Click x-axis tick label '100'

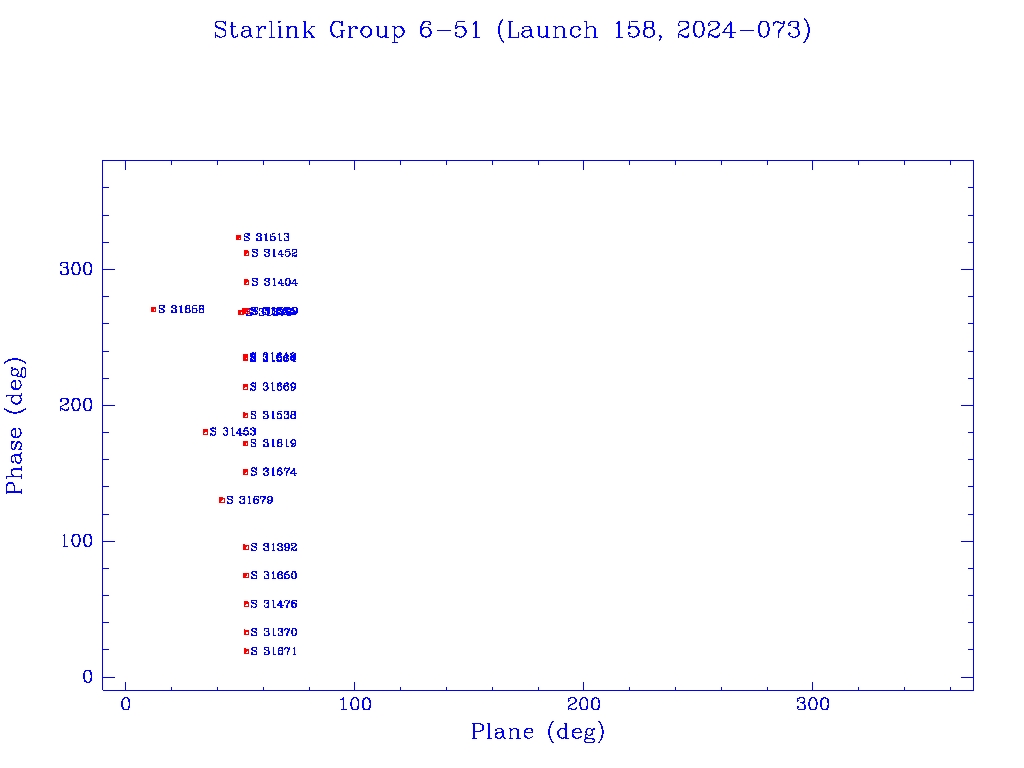355,704
